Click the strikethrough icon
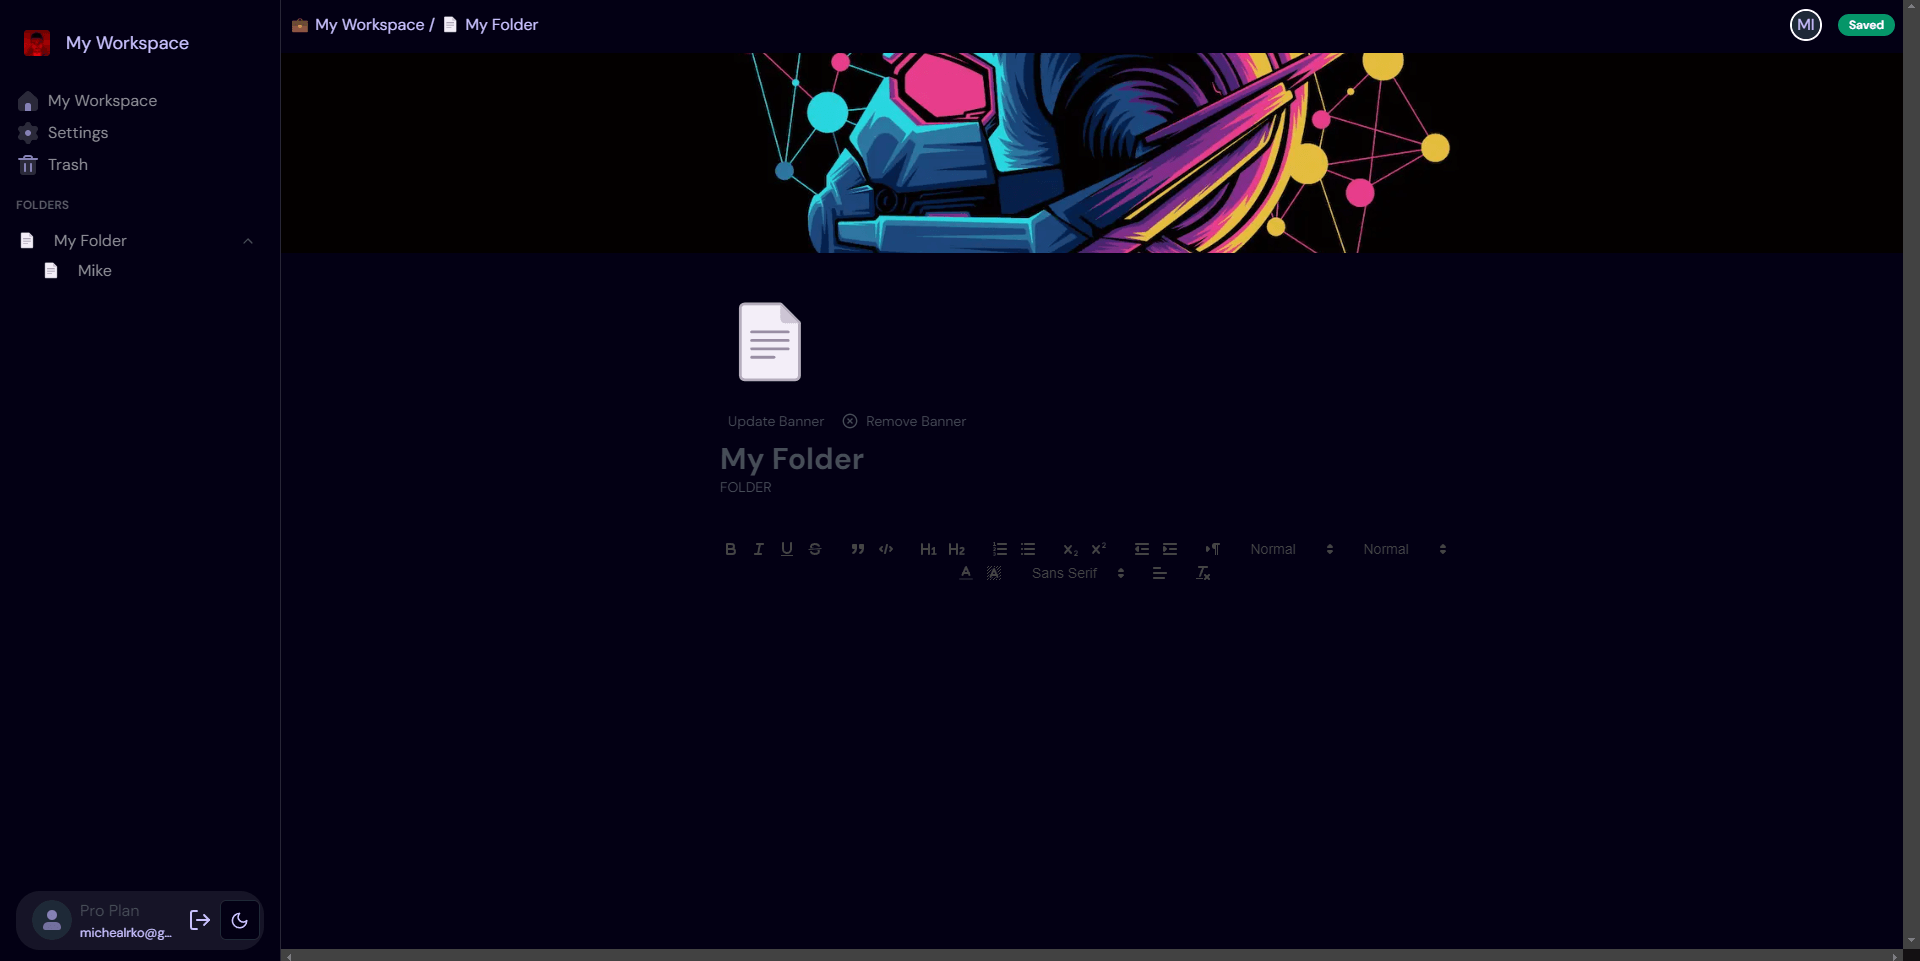This screenshot has width=1920, height=961. [815, 549]
